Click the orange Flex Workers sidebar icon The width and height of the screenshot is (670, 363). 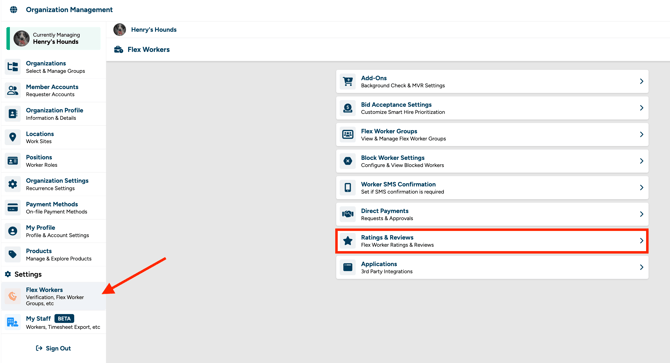(13, 296)
